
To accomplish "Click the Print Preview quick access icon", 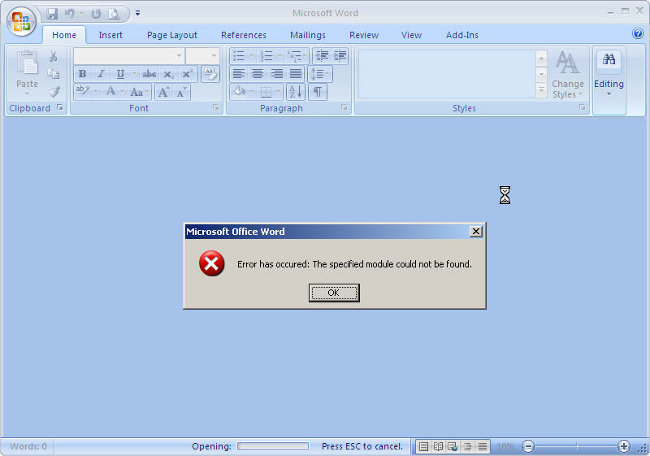I will [114, 14].
